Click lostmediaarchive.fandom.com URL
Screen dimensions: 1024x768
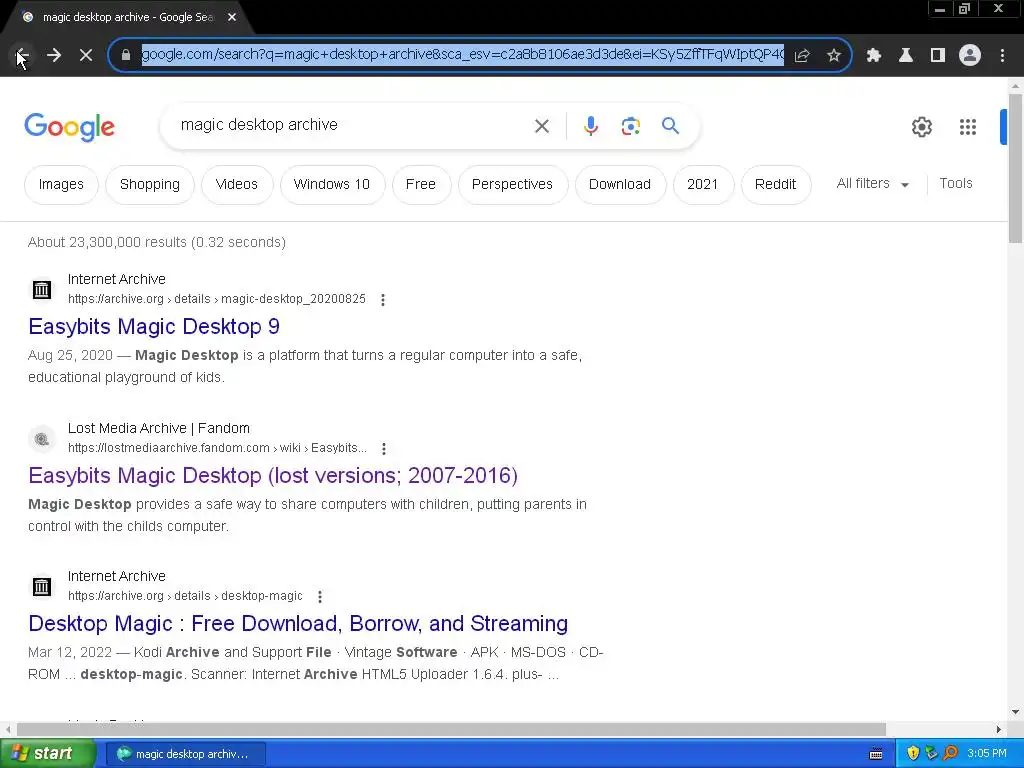pos(217,448)
